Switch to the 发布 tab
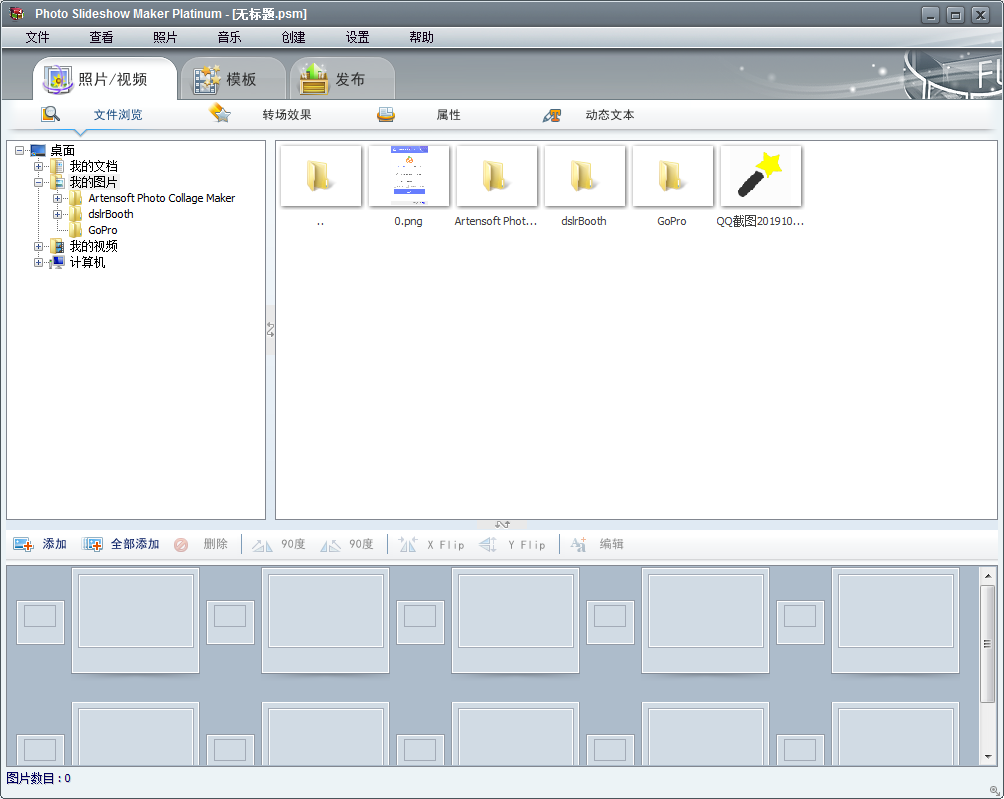The image size is (1004, 799). tap(342, 79)
